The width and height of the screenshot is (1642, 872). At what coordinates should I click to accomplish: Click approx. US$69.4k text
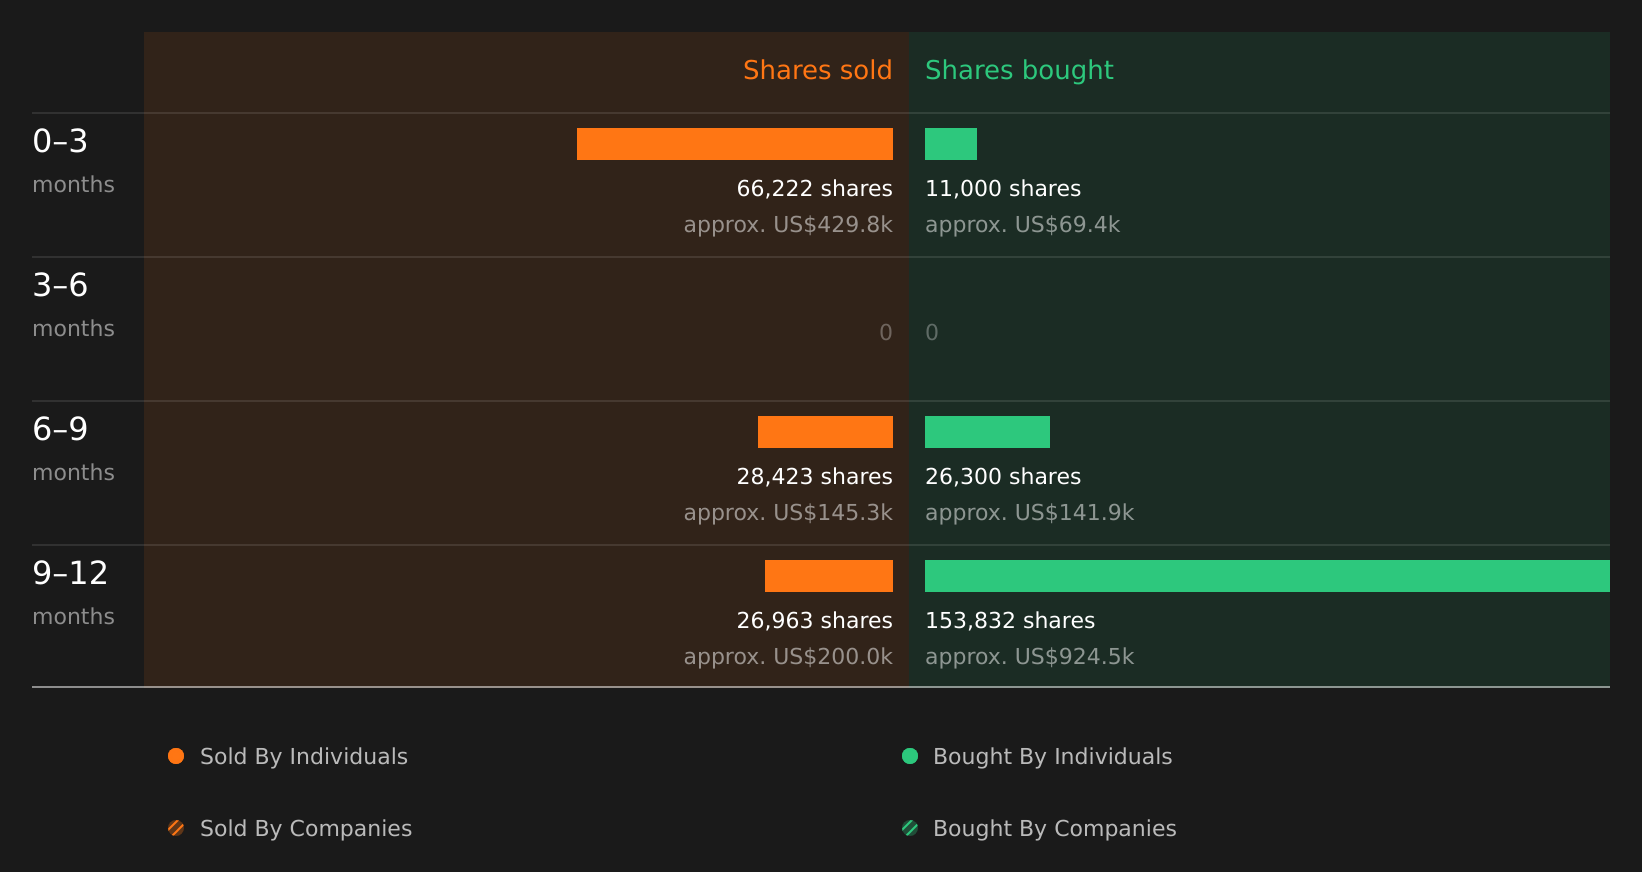1022,225
